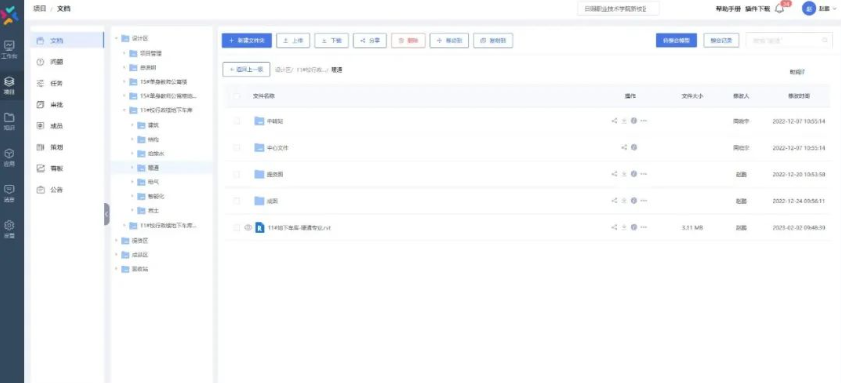The width and height of the screenshot is (841, 383).
Task: Click the 上传 upload button
Action: click(293, 40)
